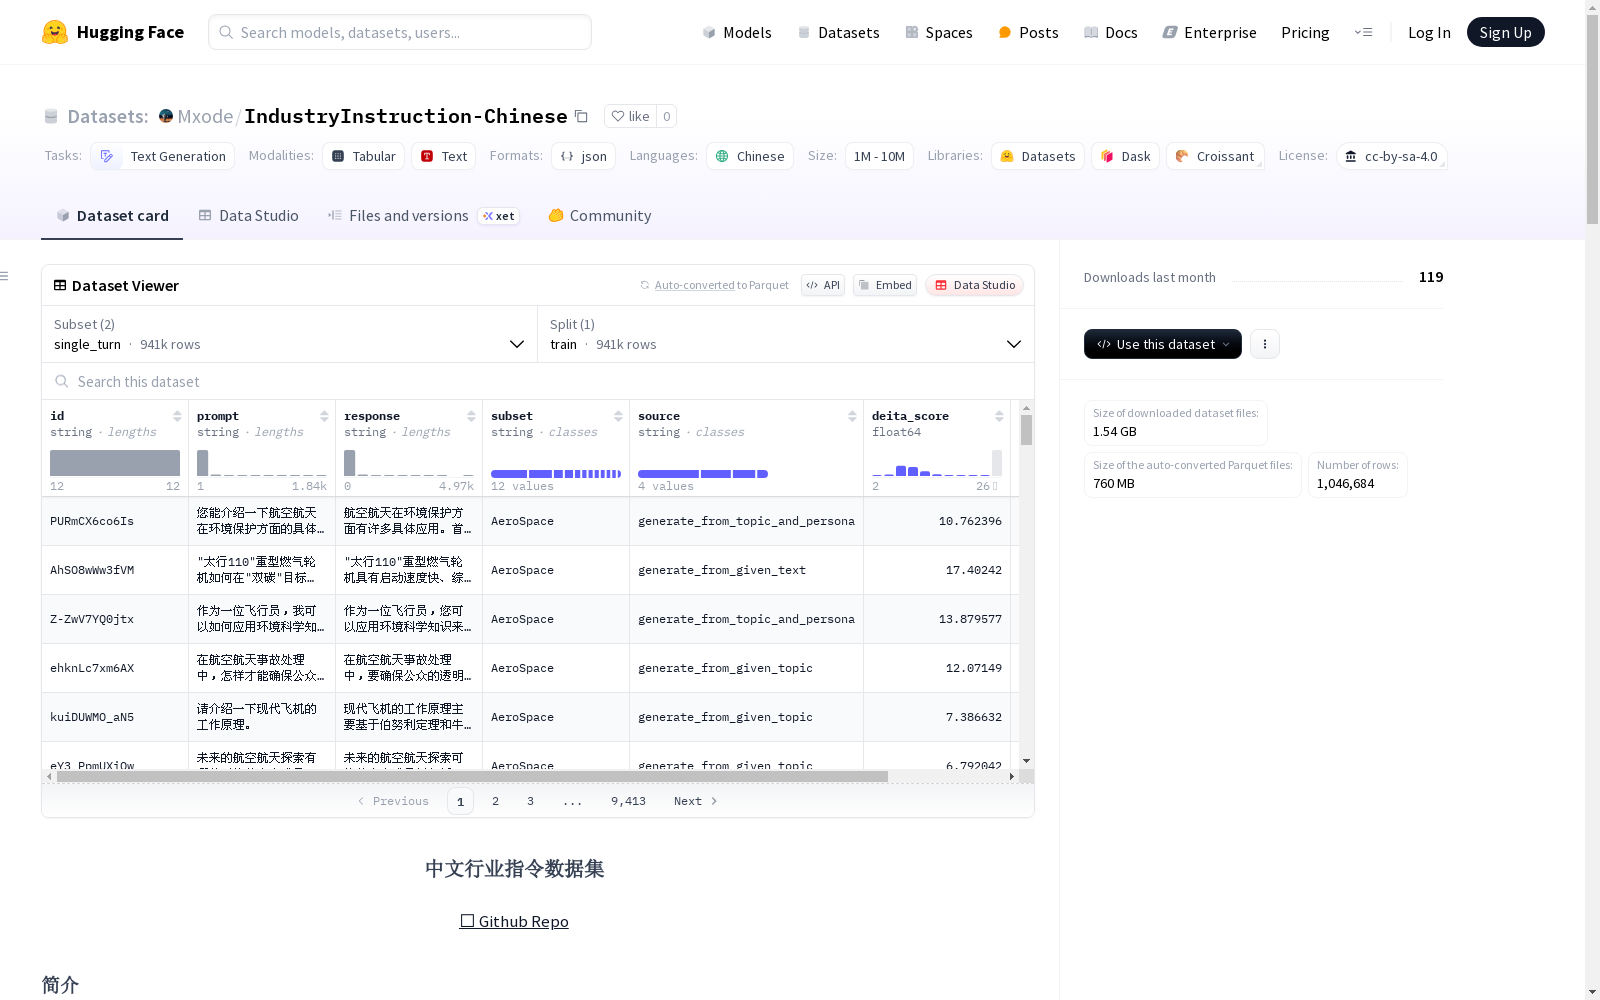
Task: Copy dataset name using the copy icon
Action: click(581, 116)
